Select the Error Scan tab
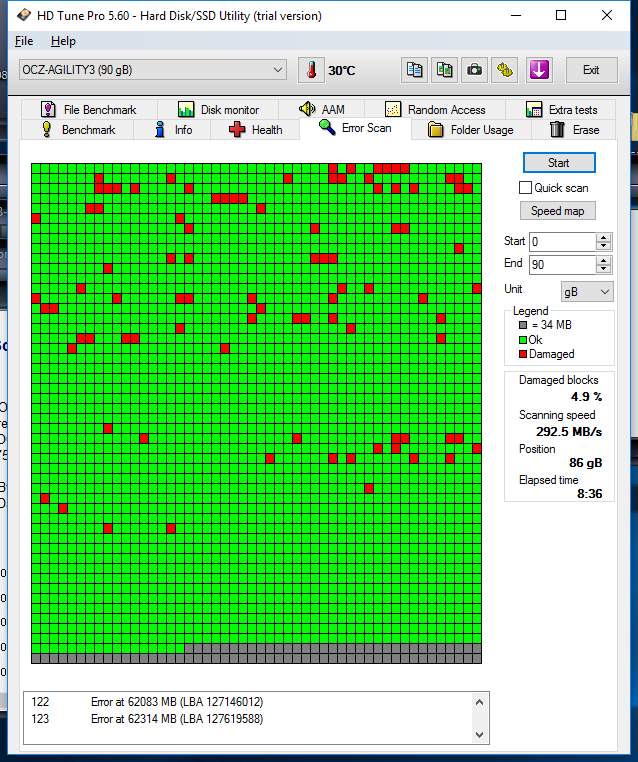 pyautogui.click(x=355, y=128)
